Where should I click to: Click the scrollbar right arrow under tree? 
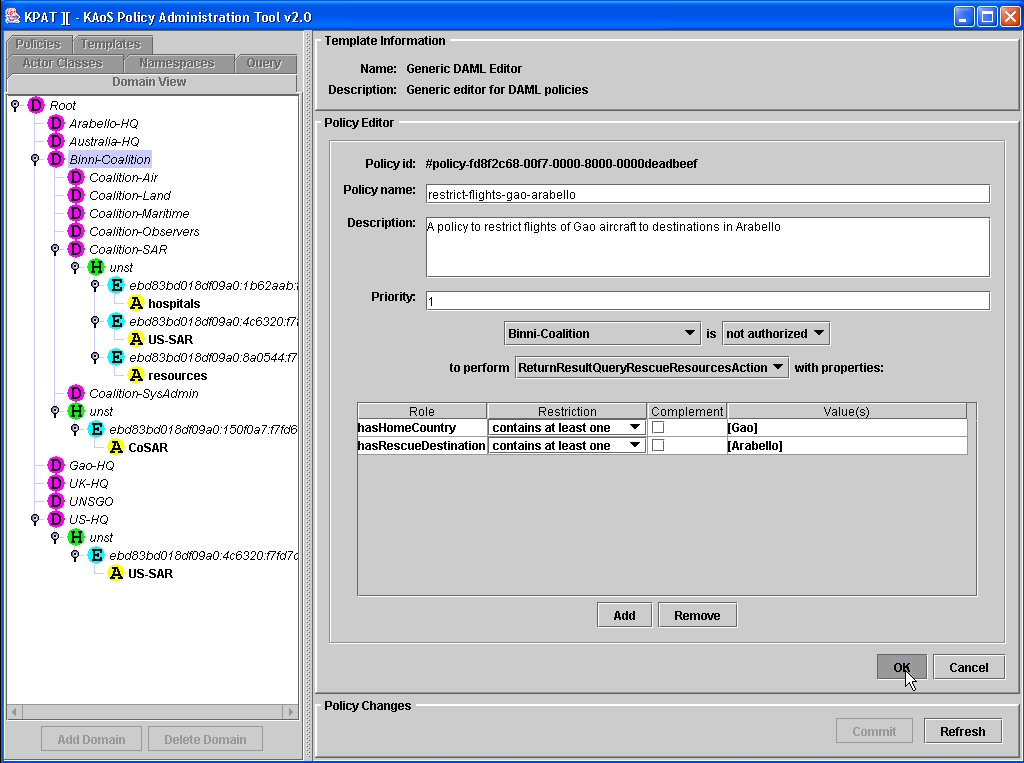click(x=291, y=711)
